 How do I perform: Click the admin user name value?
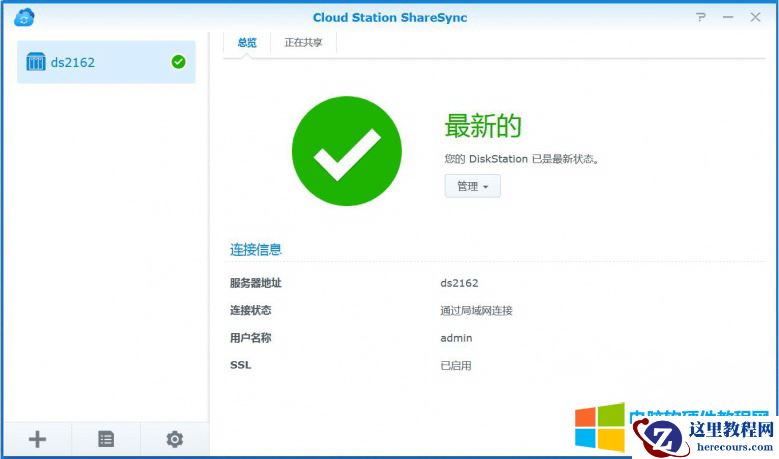pos(455,338)
